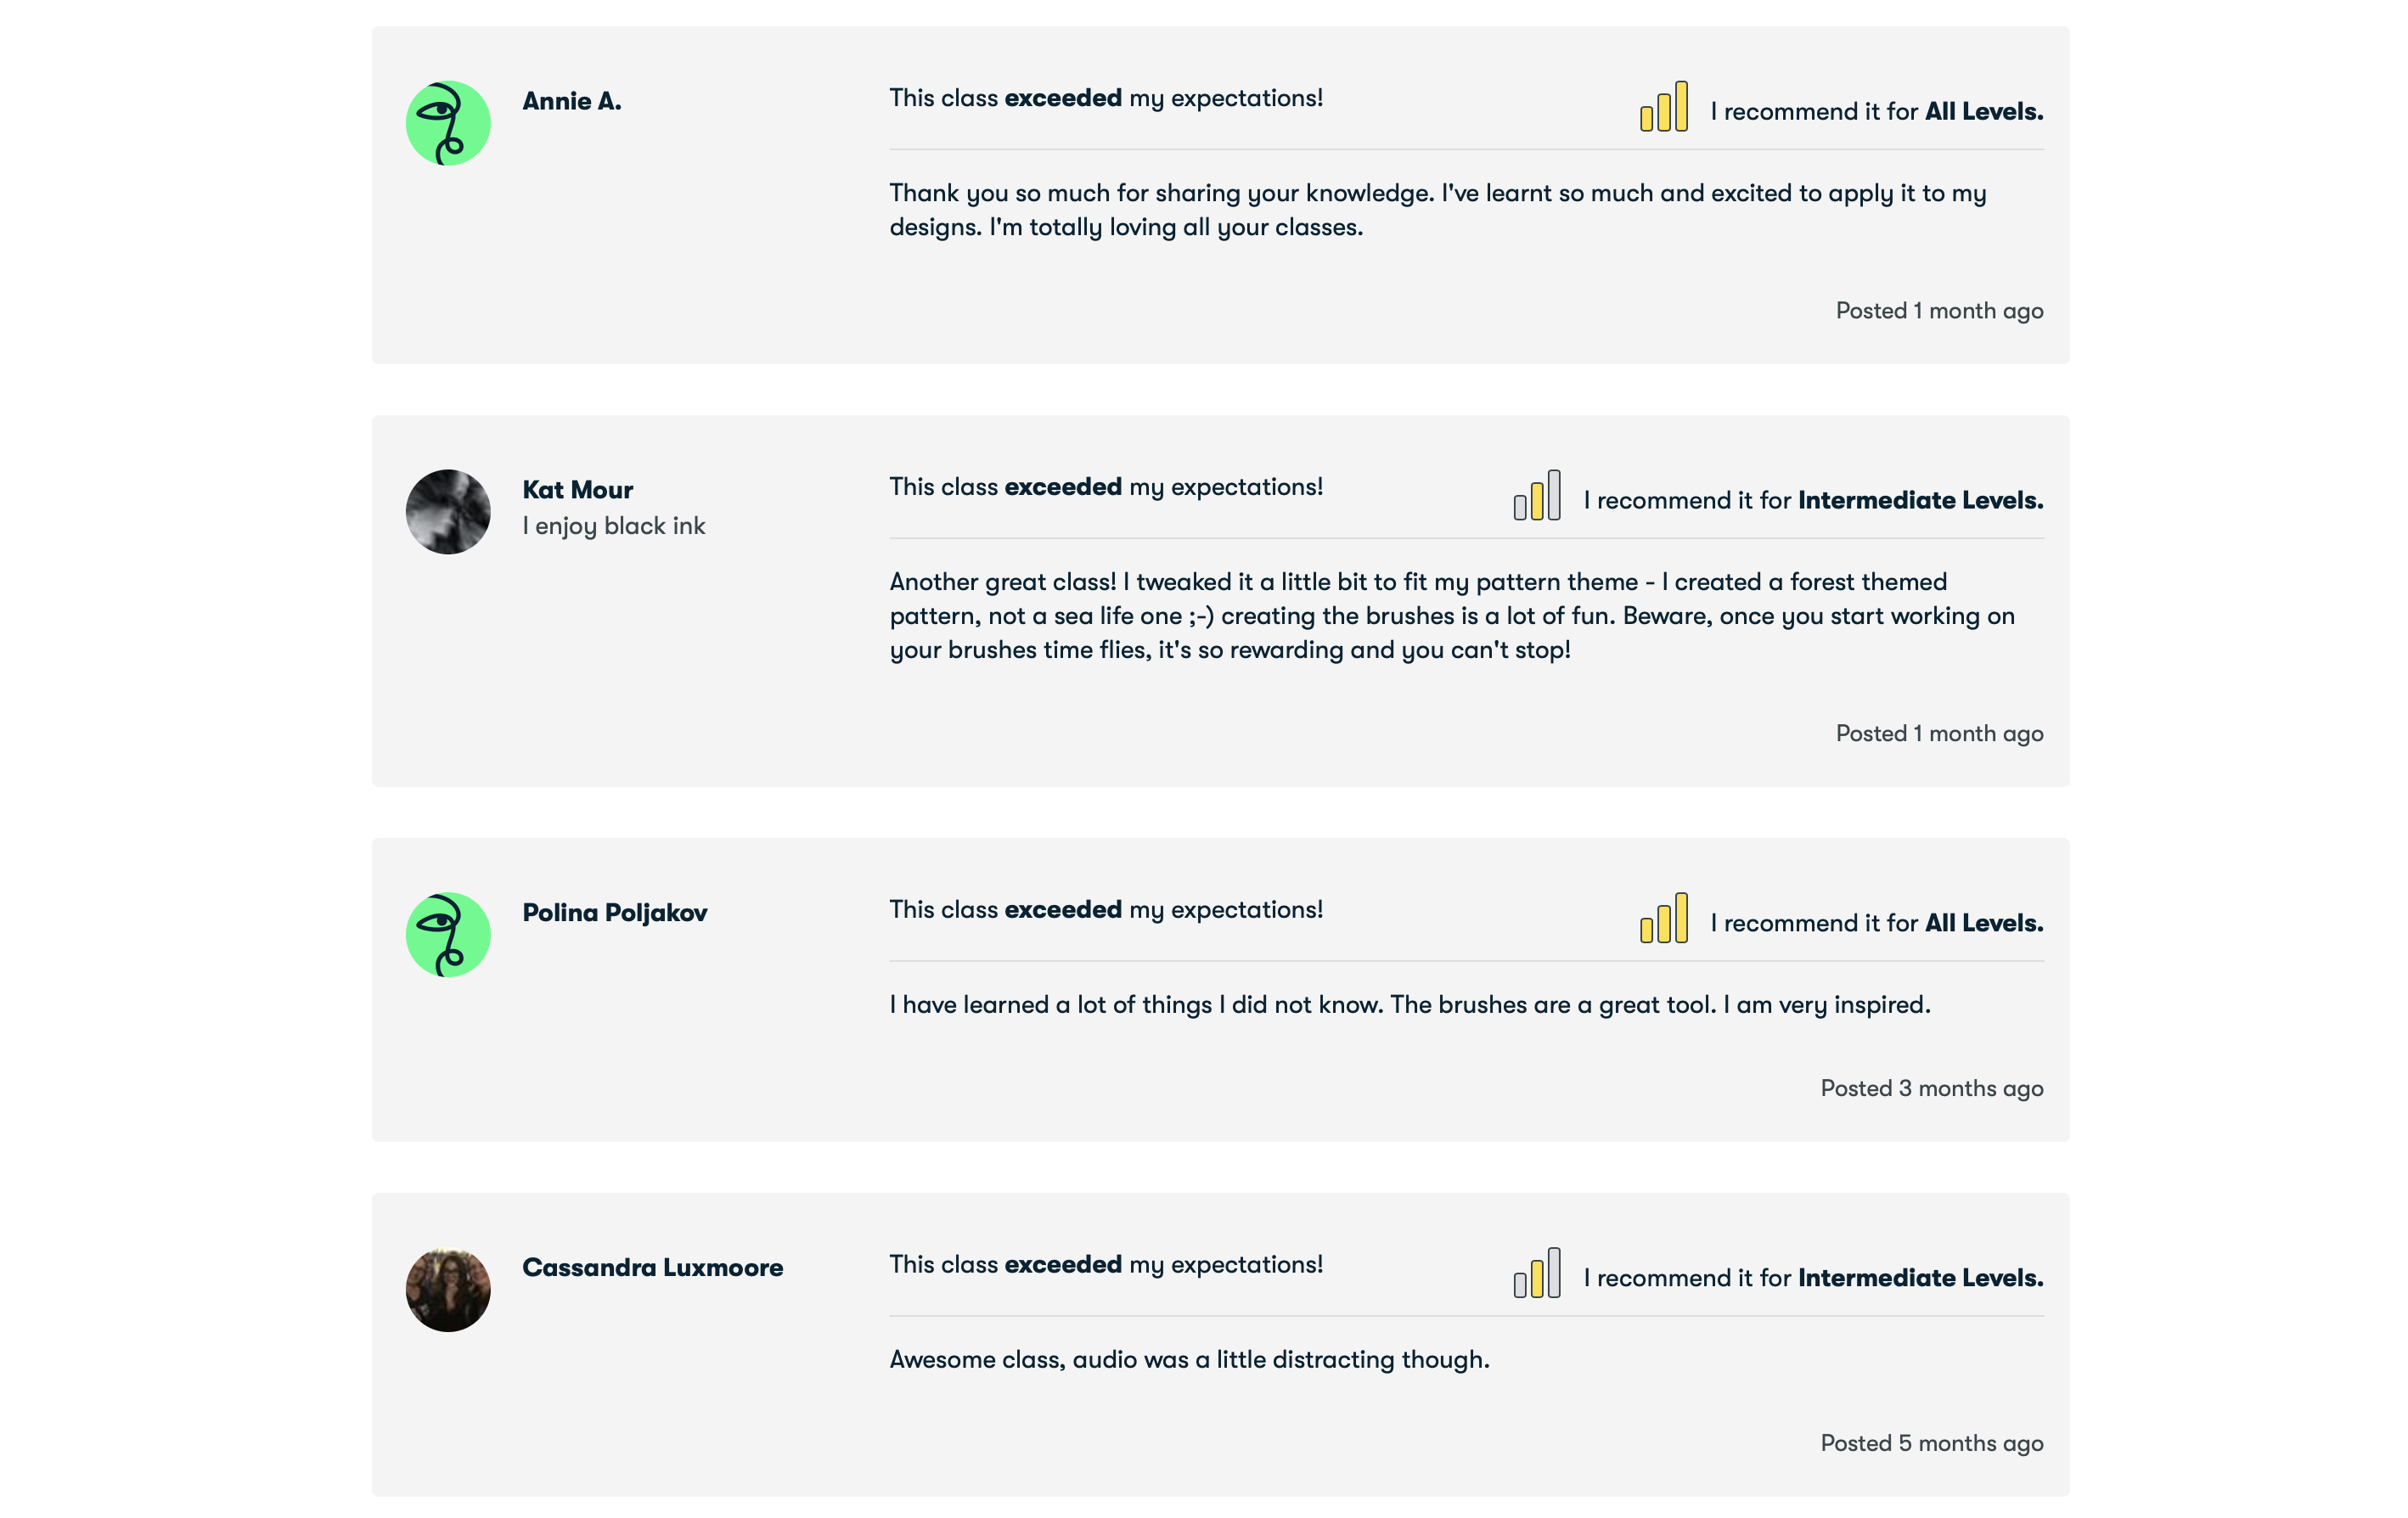Click Cassandra's 'Awesome class' review text
This screenshot has height=1518, width=2408.
coord(1190,1360)
